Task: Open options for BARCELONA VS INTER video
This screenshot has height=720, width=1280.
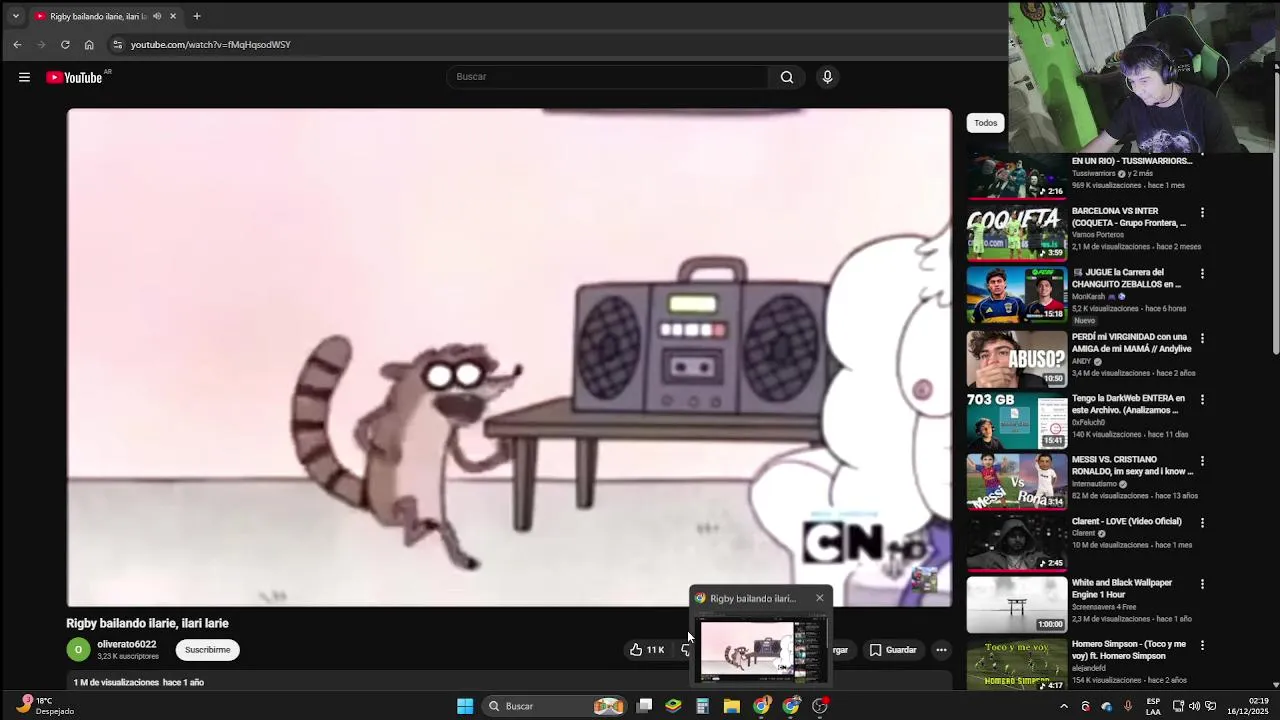Action: (x=1202, y=212)
